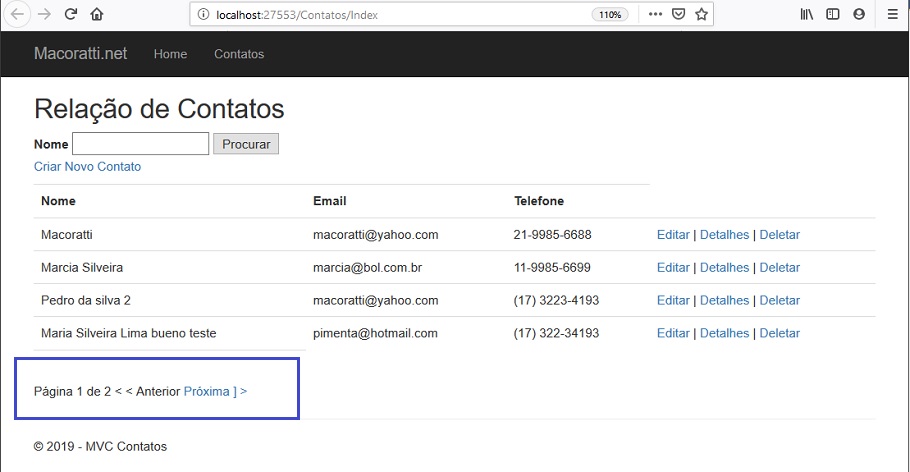The height and width of the screenshot is (472, 910).
Task: Delete Maria Silveira Lima bueno teste contact
Action: (x=779, y=333)
